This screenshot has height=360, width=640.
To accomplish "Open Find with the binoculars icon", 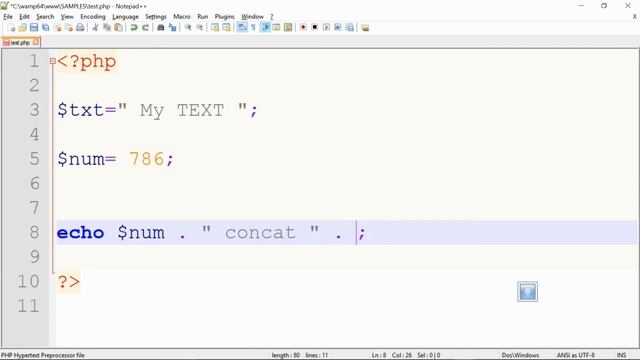I will [160, 27].
